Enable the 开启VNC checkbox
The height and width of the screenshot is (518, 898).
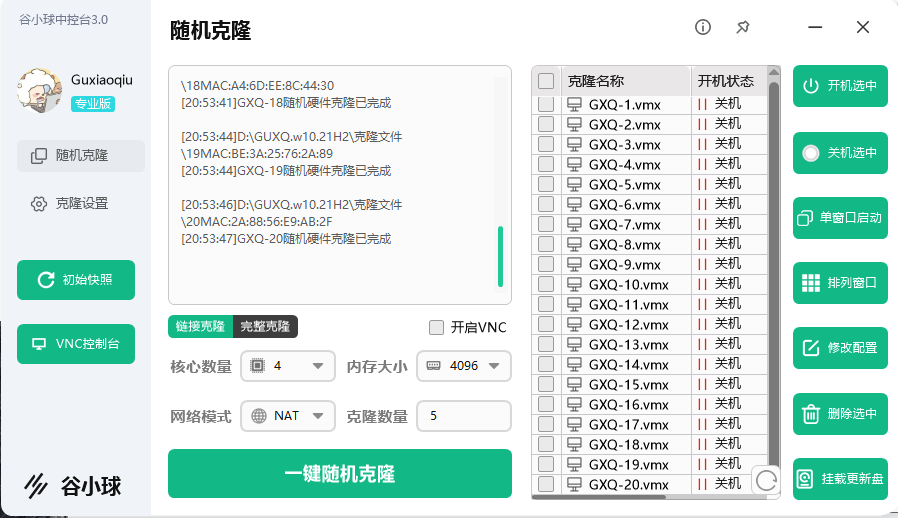[436, 327]
